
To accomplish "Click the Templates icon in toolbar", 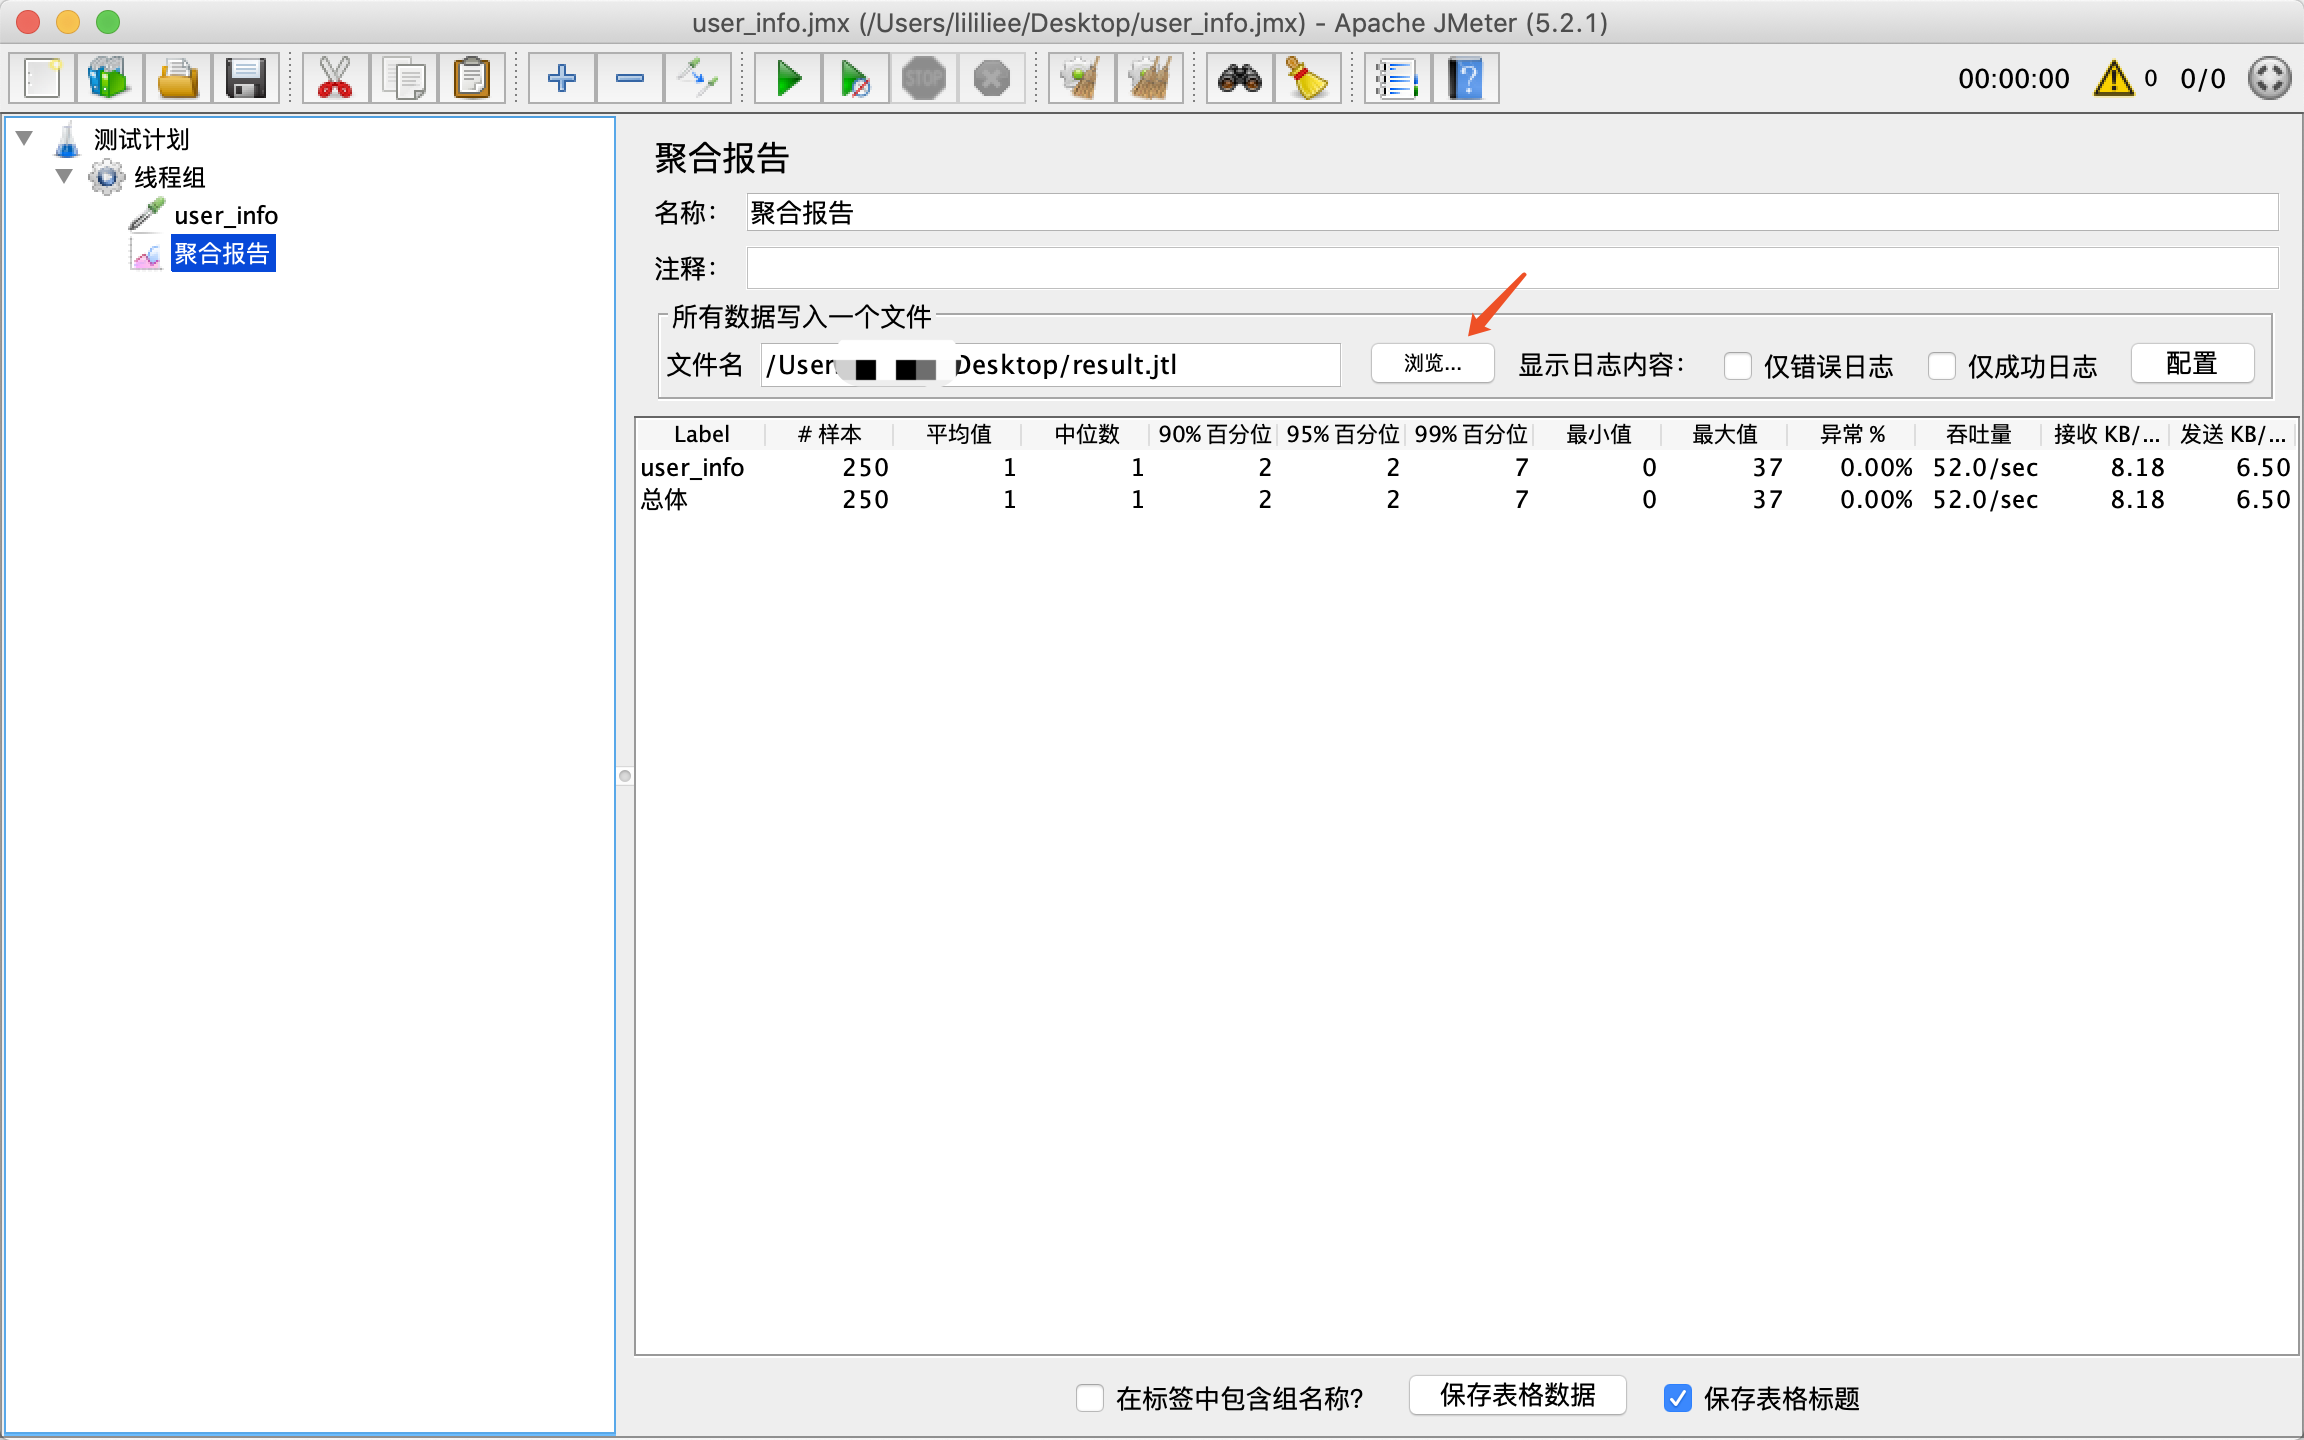I will click(109, 78).
